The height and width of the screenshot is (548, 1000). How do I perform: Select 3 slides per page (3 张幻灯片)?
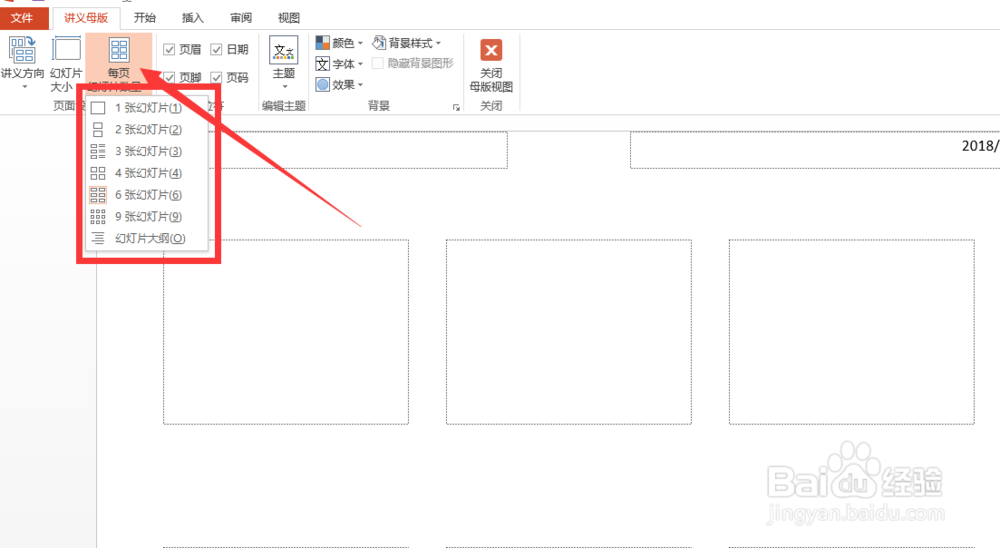[x=147, y=151]
